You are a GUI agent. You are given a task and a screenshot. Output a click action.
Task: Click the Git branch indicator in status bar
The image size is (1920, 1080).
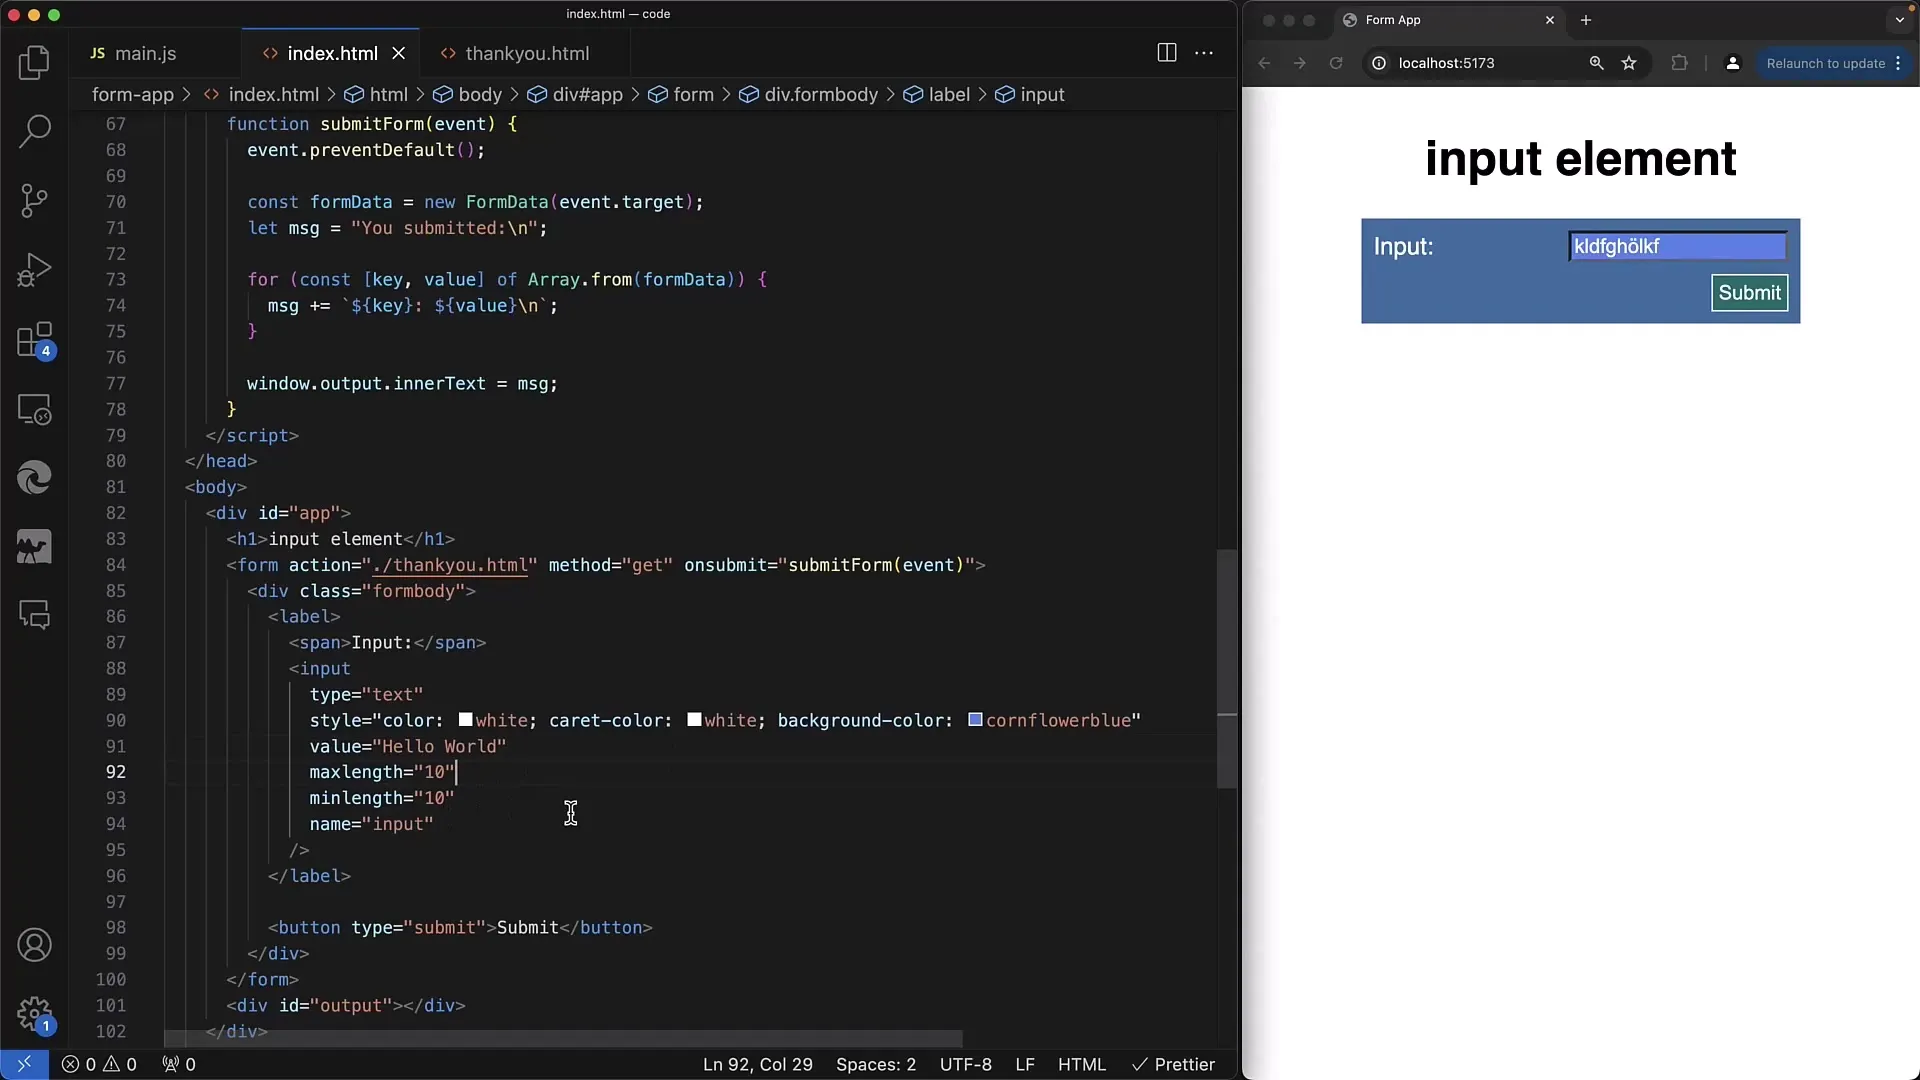click(x=22, y=1064)
